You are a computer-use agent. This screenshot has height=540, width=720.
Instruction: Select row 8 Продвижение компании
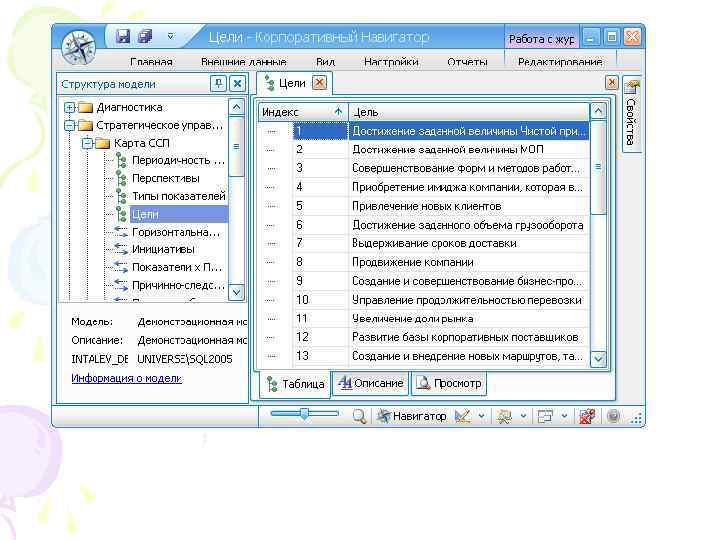[424, 262]
